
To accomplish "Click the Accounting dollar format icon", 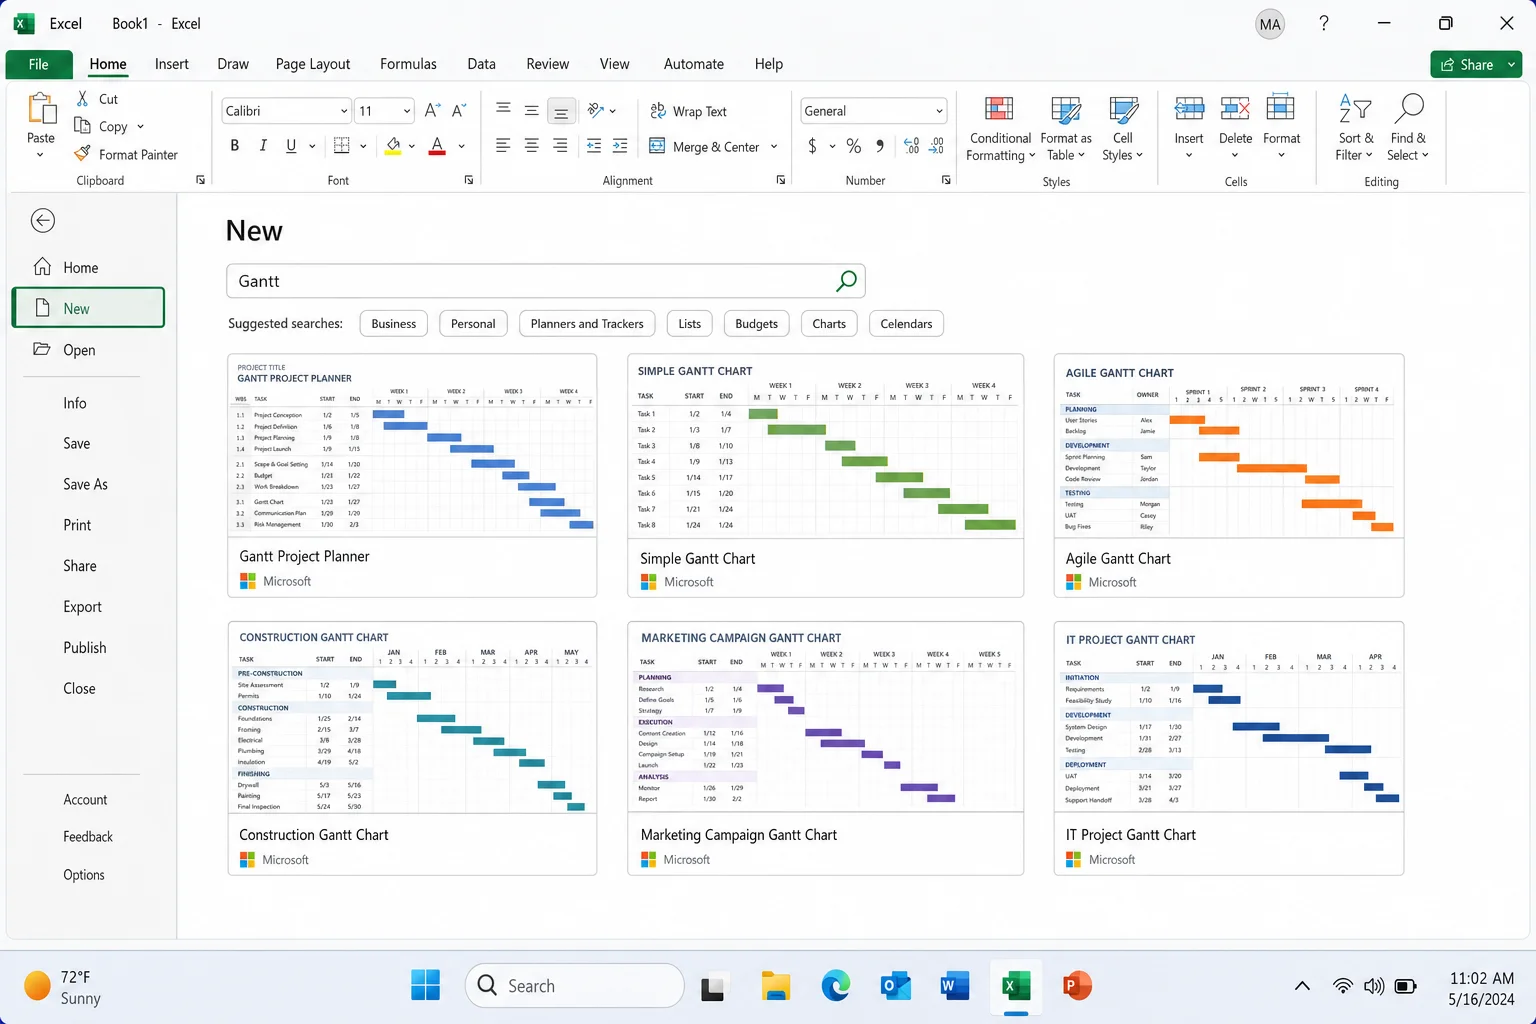I will click(x=812, y=146).
